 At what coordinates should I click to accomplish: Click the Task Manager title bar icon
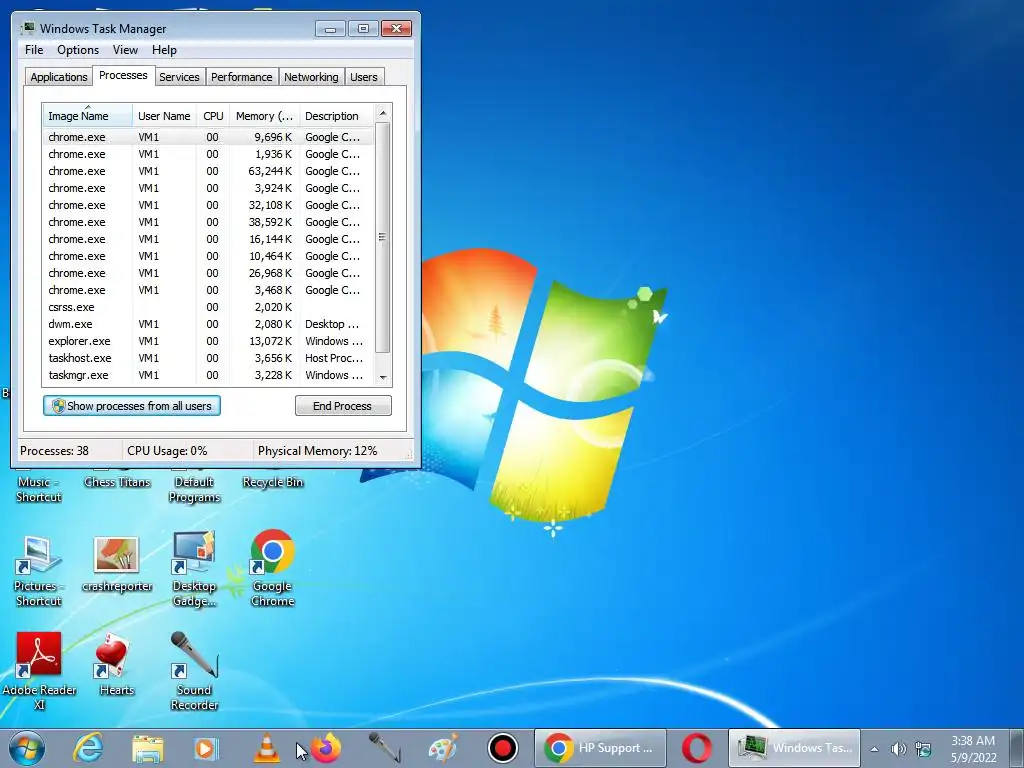pos(27,28)
